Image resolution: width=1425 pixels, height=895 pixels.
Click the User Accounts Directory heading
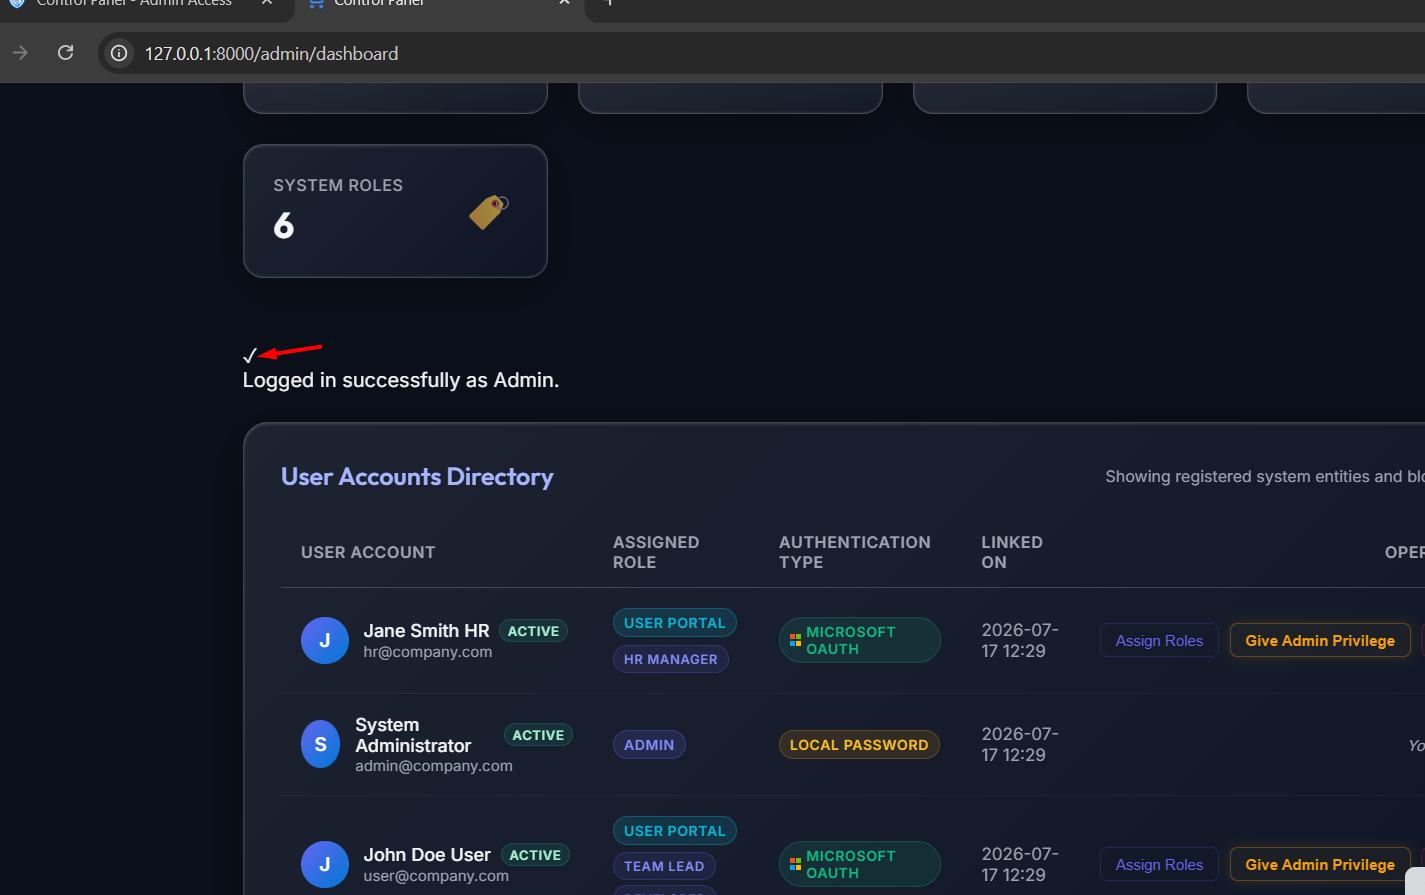point(417,477)
